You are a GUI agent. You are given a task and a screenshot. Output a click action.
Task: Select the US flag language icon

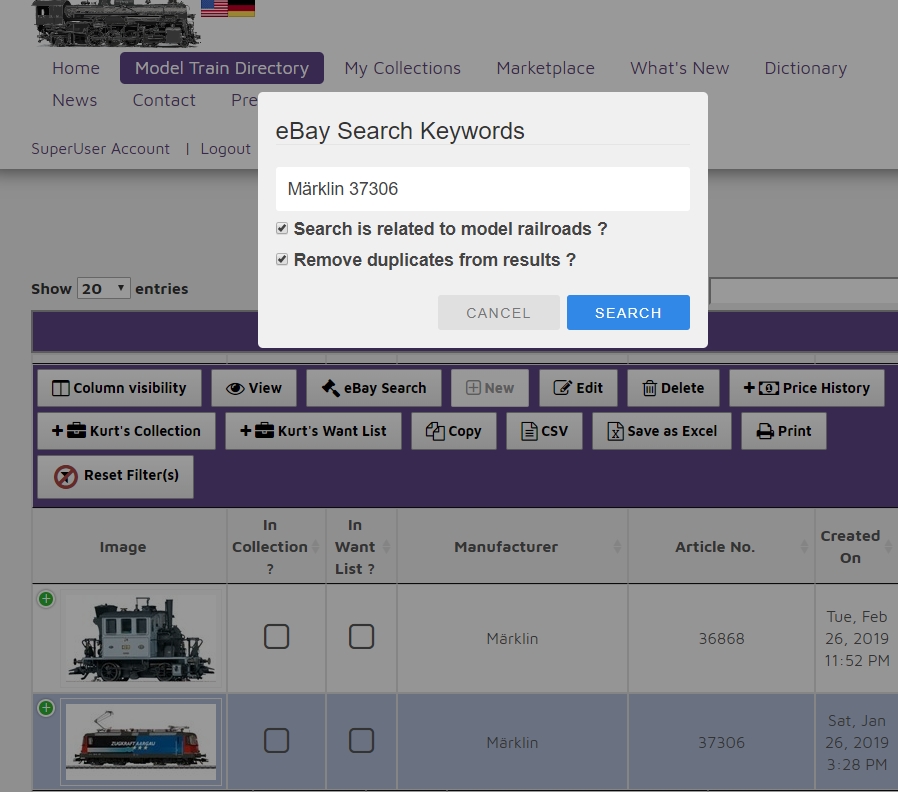click(x=214, y=8)
